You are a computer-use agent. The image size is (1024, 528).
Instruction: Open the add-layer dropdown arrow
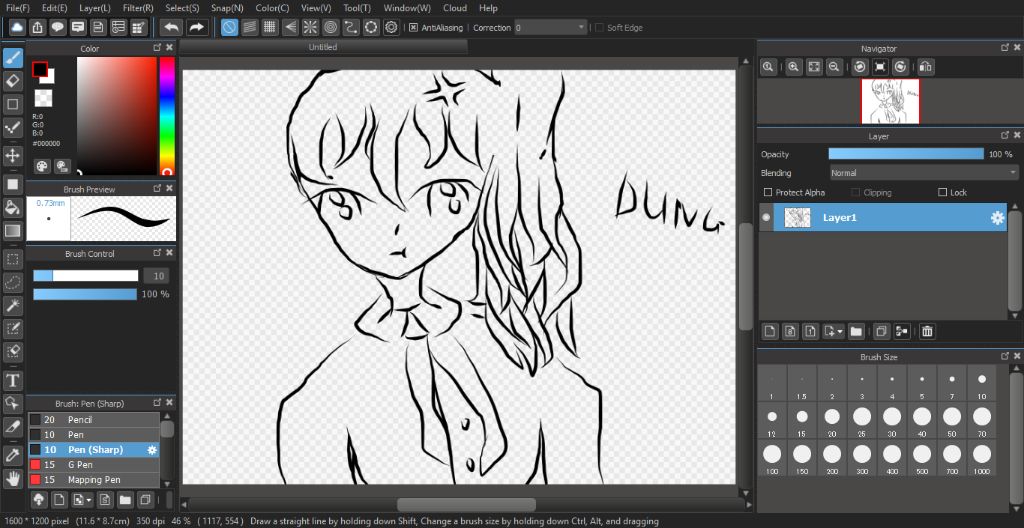click(840, 331)
